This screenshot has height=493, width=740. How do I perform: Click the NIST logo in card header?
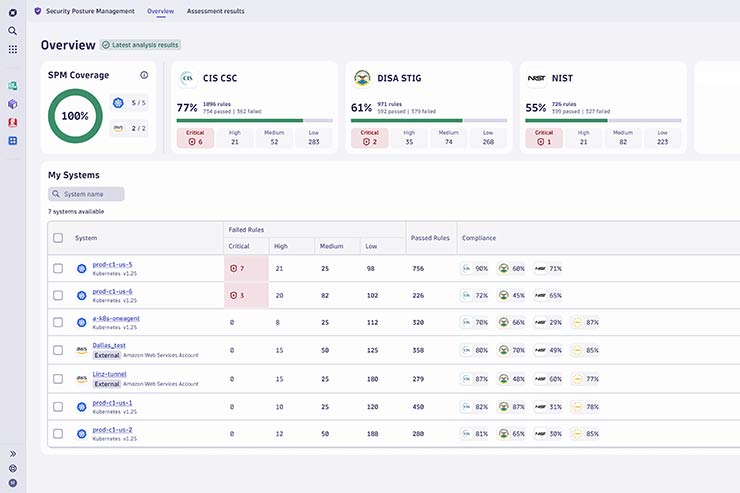(535, 78)
